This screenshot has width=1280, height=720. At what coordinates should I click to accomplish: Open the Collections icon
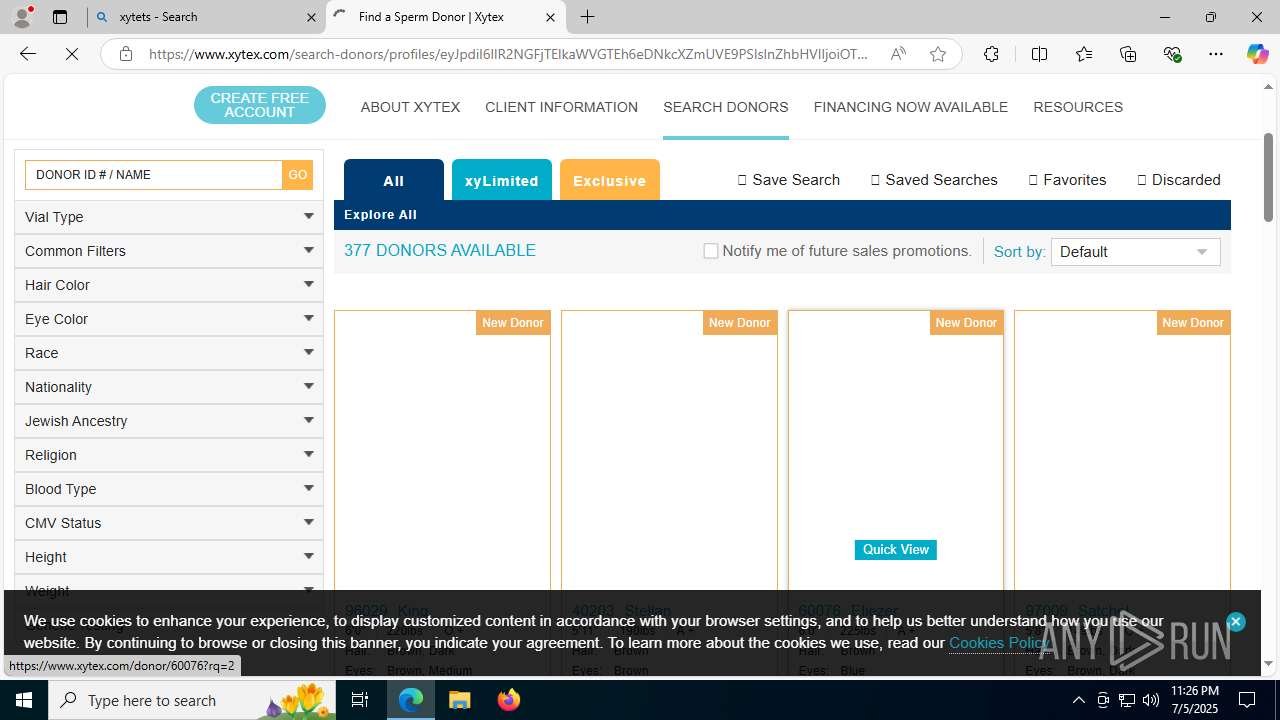tap(1128, 54)
